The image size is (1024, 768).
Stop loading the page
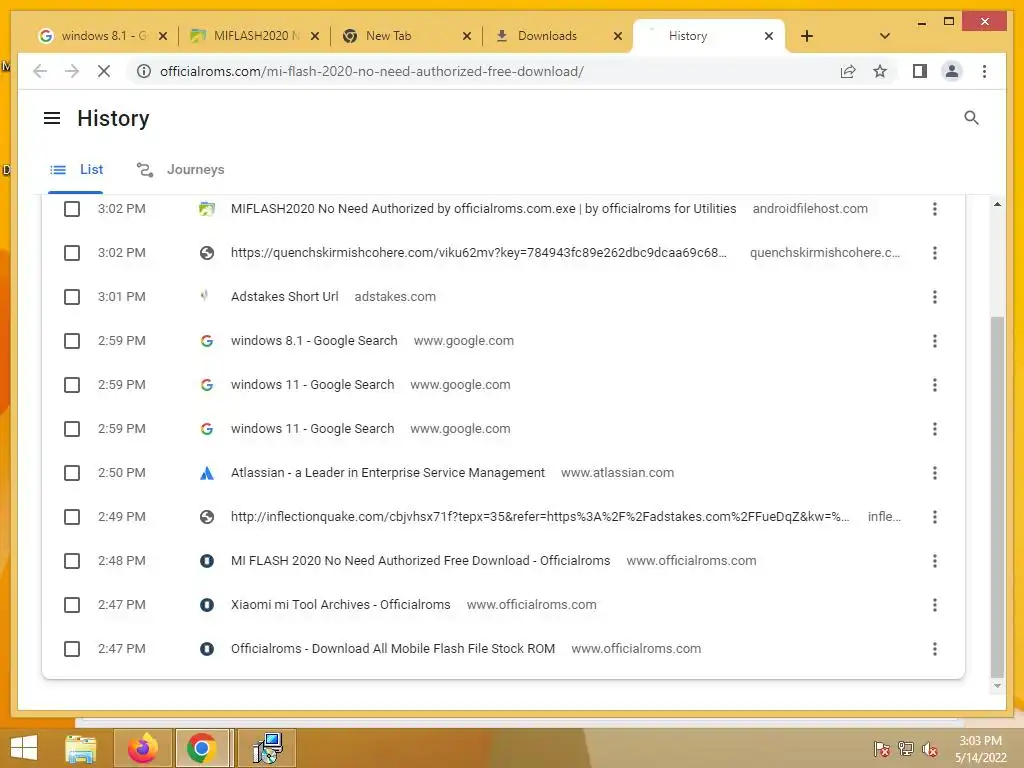(x=104, y=71)
